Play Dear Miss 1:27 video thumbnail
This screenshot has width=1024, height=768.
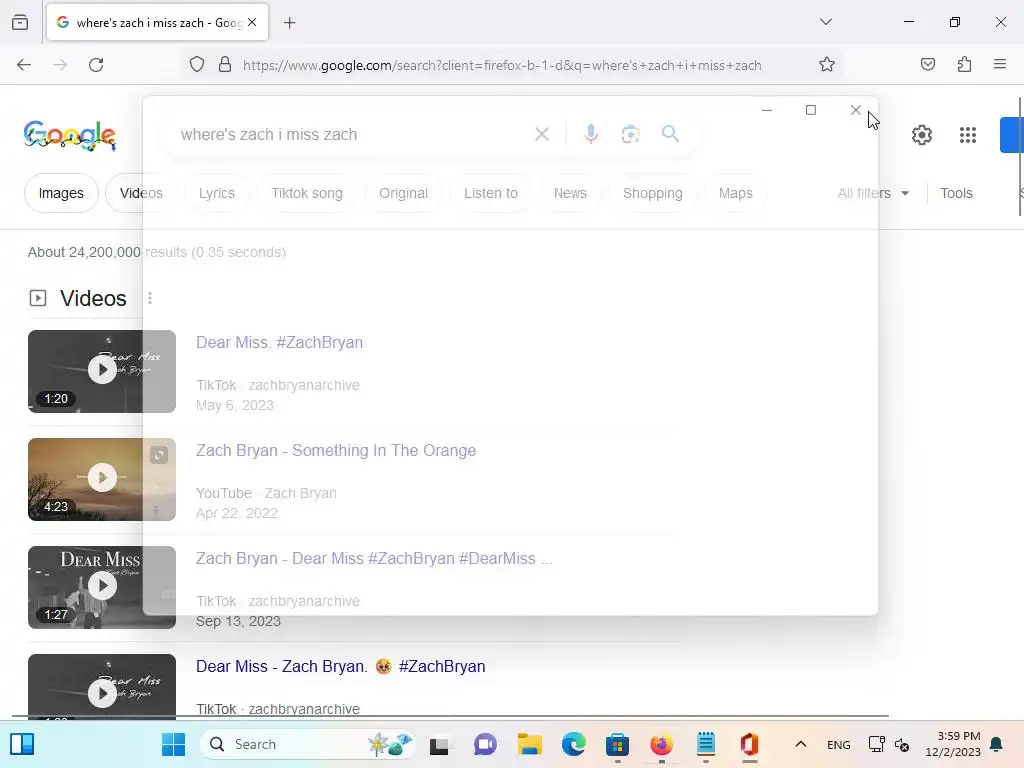[x=102, y=587]
